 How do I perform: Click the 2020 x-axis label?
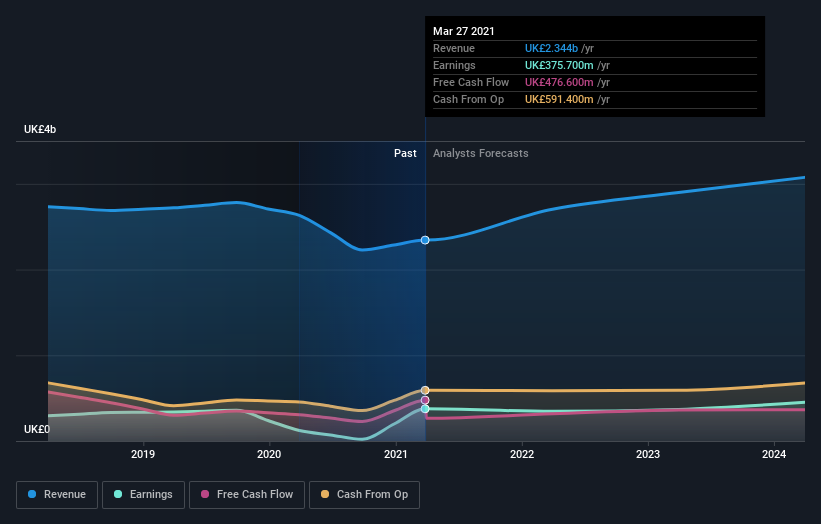[269, 454]
